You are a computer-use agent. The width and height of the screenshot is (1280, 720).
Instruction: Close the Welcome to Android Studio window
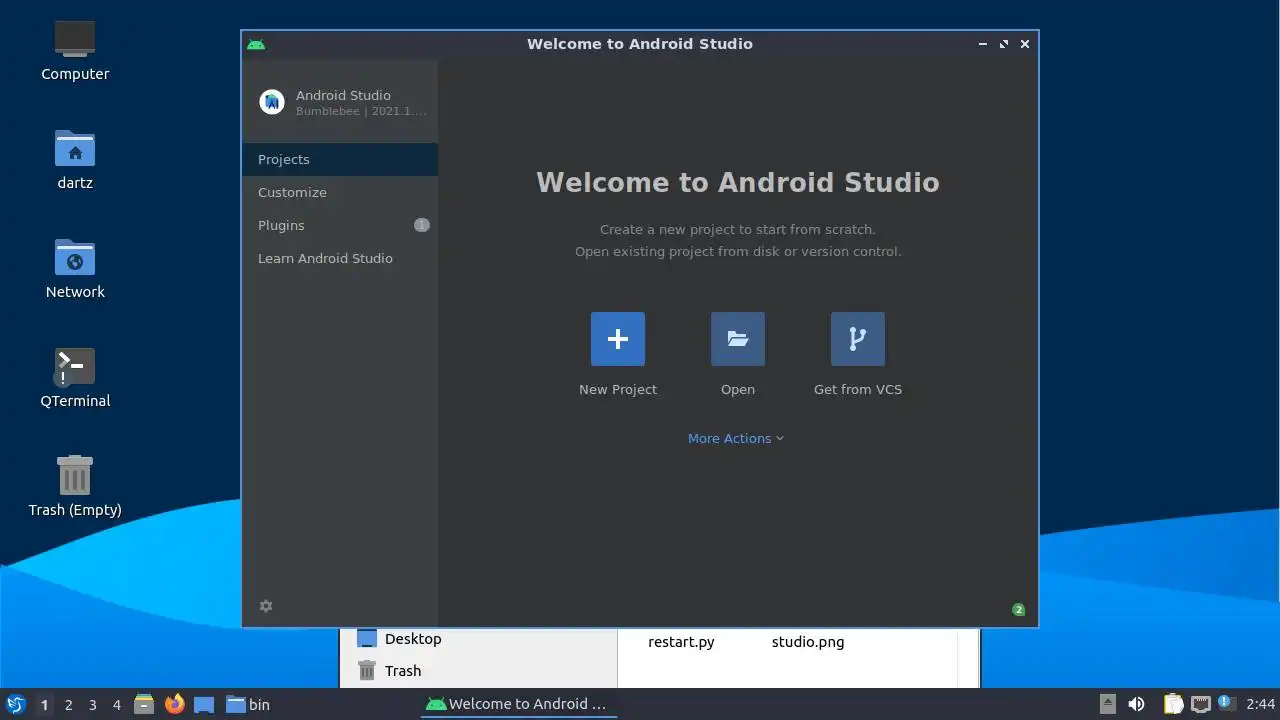(1024, 44)
